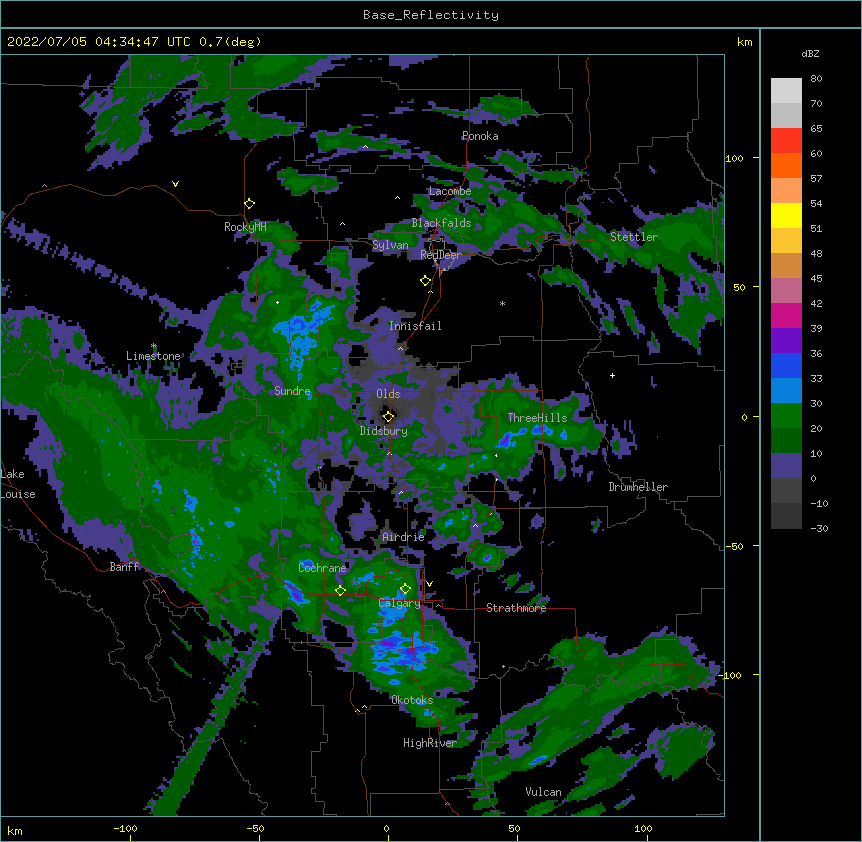Click the RedDeer city label

(x=441, y=255)
